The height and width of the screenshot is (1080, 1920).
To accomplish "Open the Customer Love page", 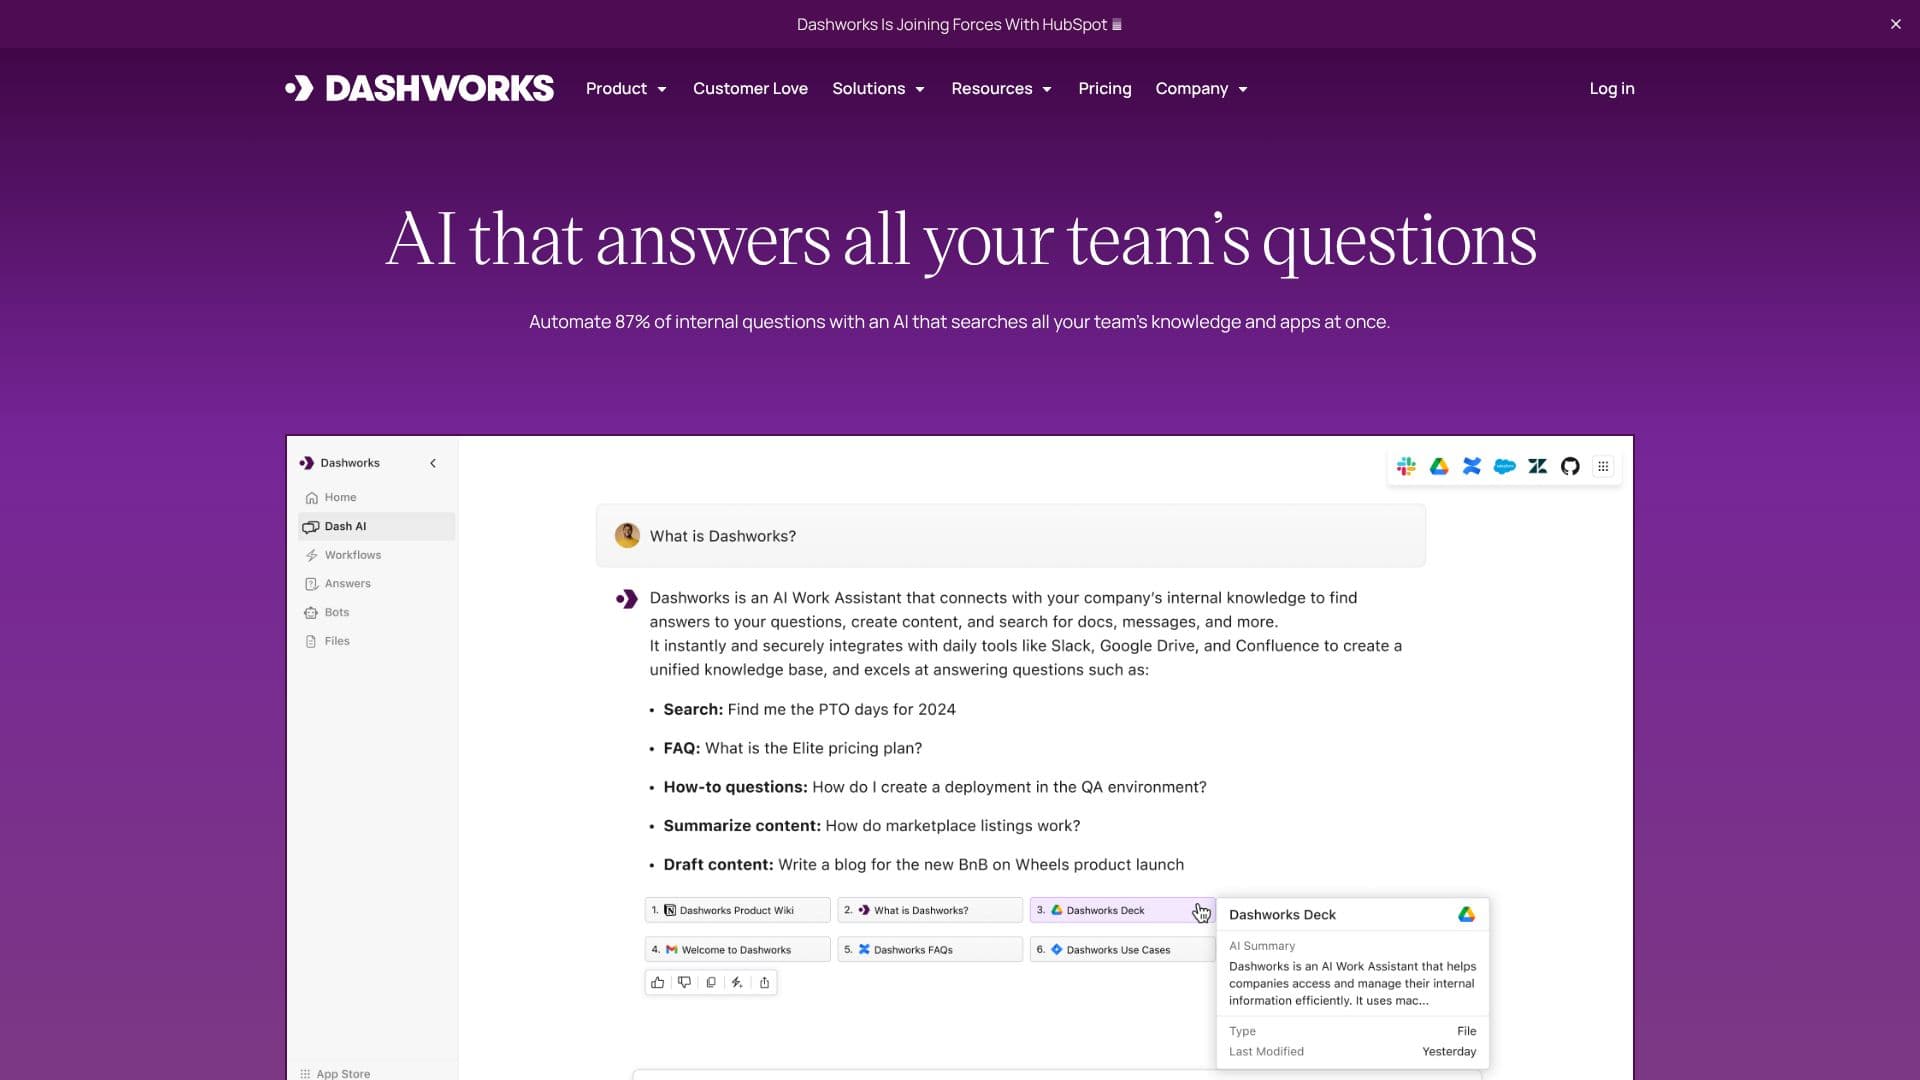I will [x=750, y=88].
